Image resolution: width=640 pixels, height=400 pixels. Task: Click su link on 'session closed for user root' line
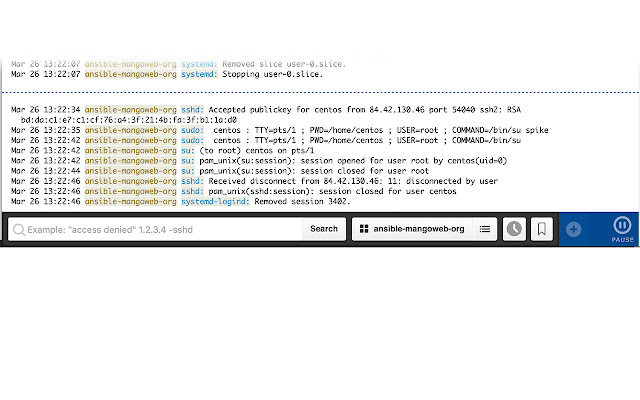tap(188, 171)
